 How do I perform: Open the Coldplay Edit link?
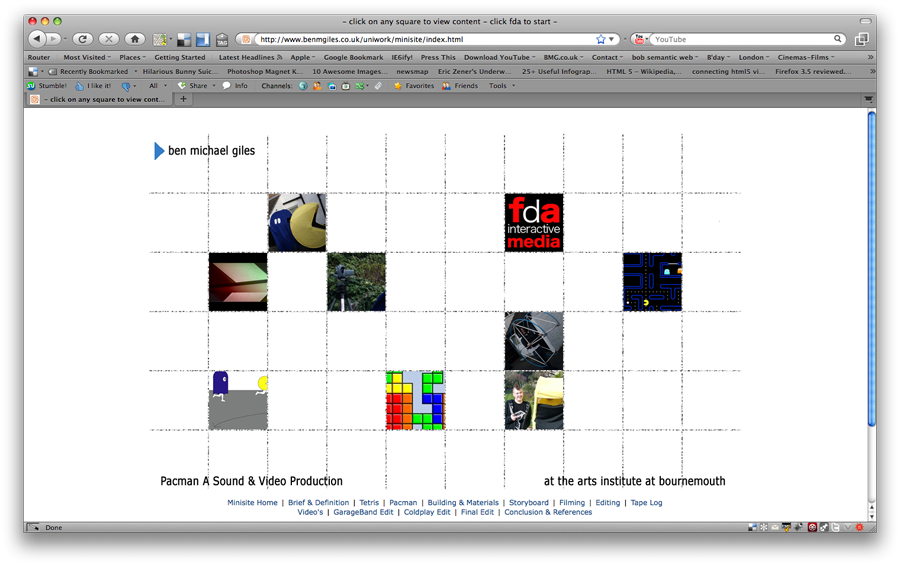427,512
